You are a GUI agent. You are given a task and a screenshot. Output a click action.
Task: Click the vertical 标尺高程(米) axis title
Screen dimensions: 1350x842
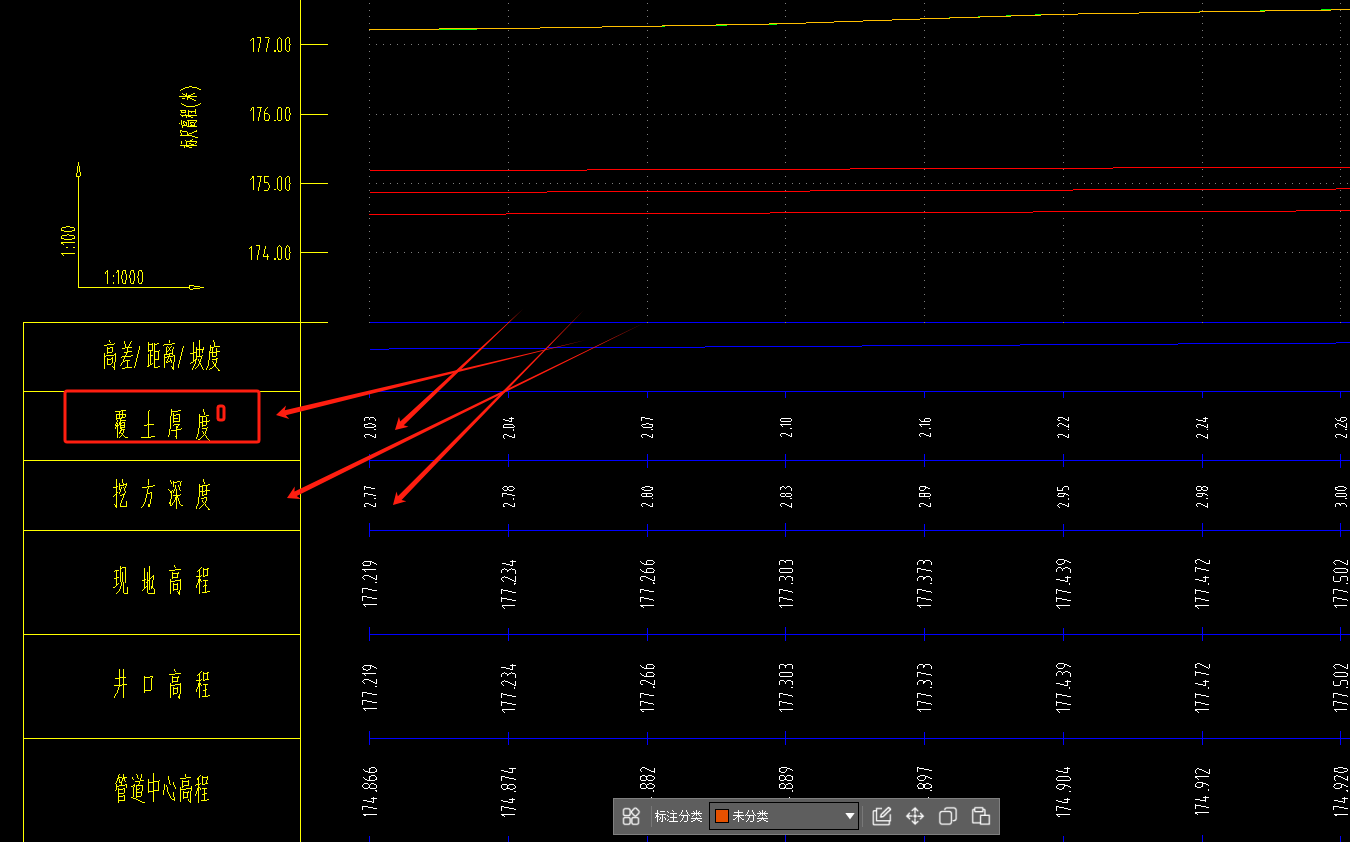click(x=191, y=116)
